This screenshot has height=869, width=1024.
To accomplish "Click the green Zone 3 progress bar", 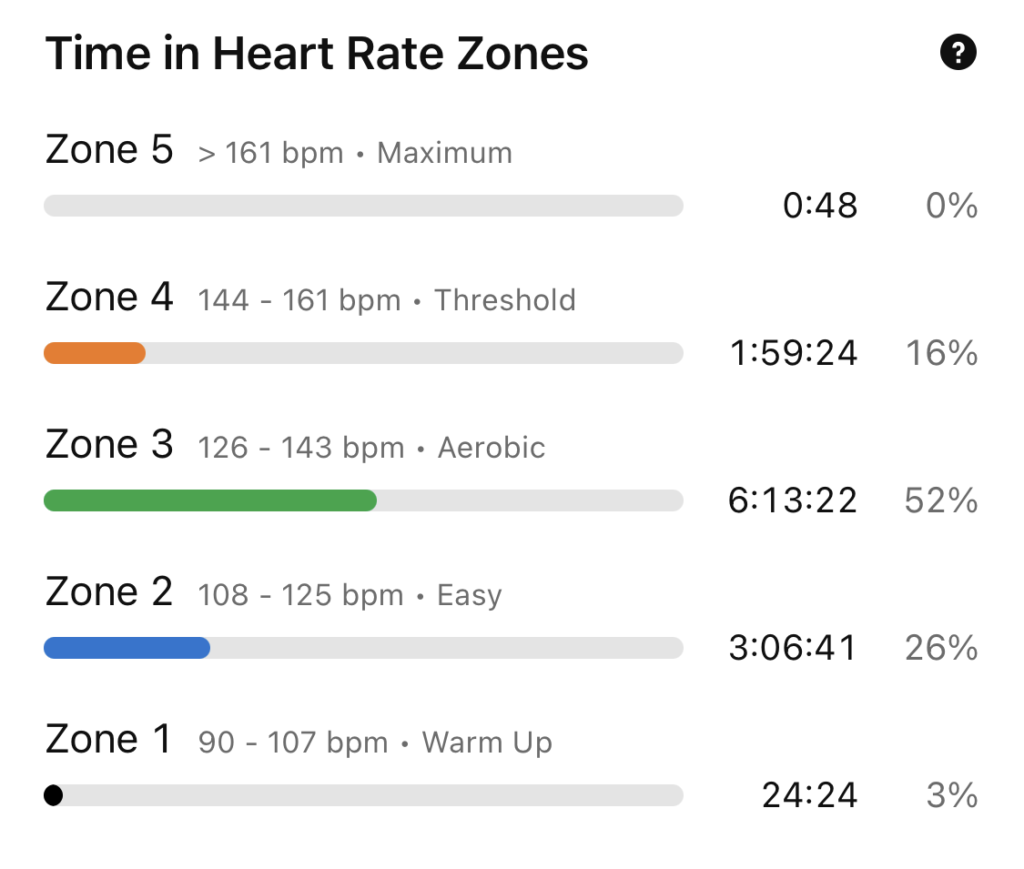I will tap(210, 500).
